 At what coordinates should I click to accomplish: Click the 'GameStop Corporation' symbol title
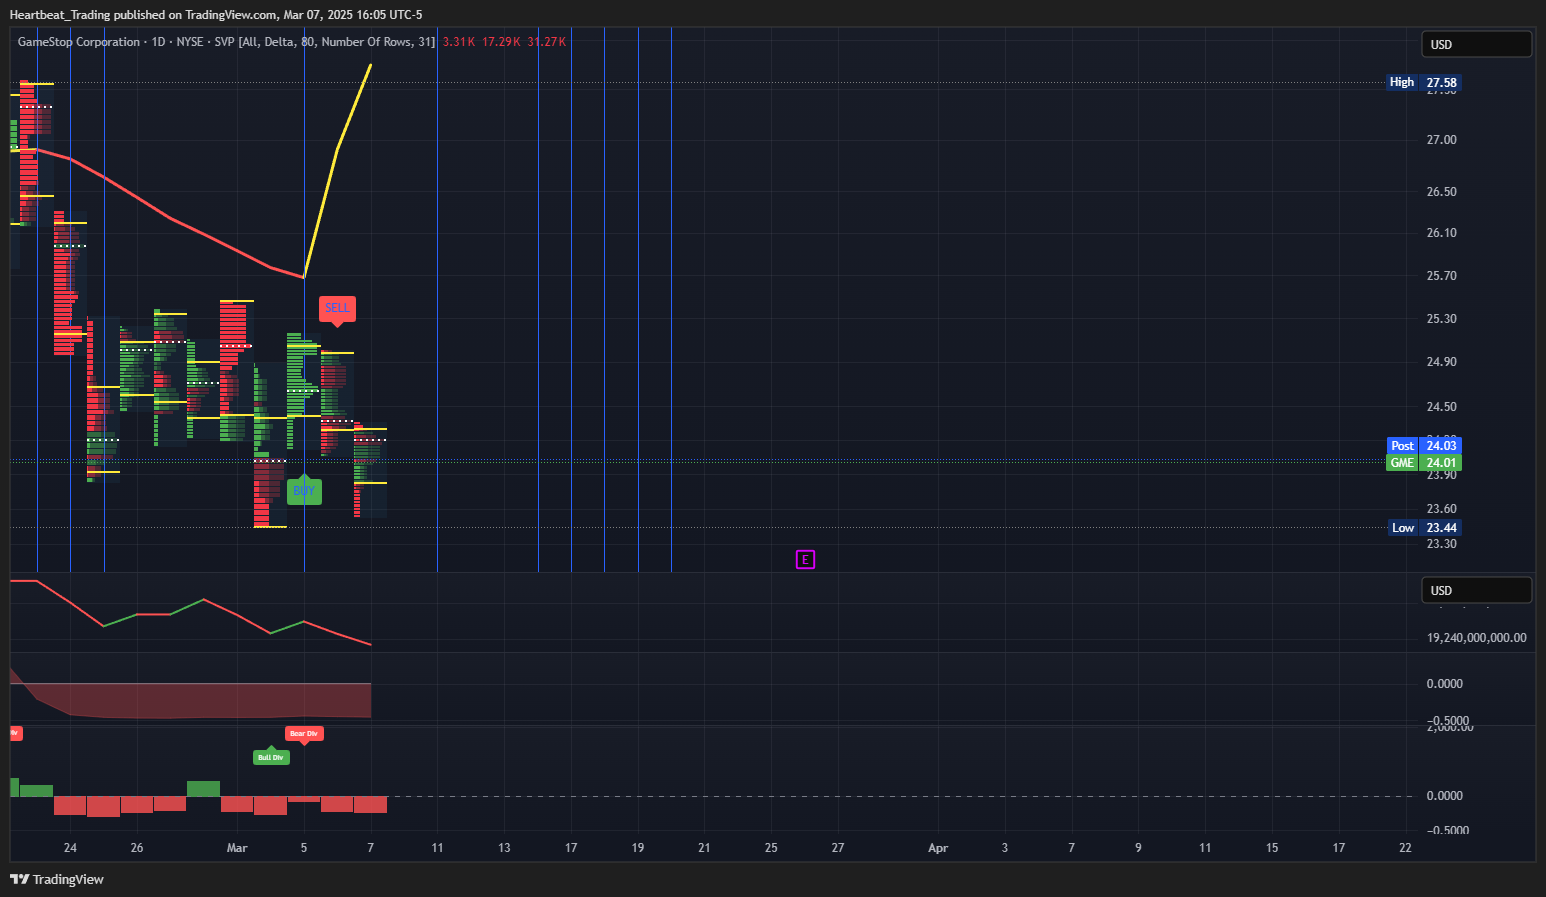click(x=79, y=42)
